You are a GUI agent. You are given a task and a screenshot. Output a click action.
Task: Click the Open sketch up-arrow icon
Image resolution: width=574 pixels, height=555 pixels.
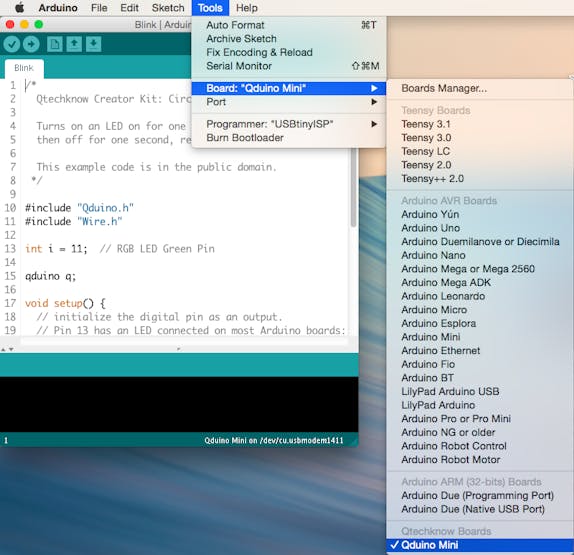pos(74,44)
